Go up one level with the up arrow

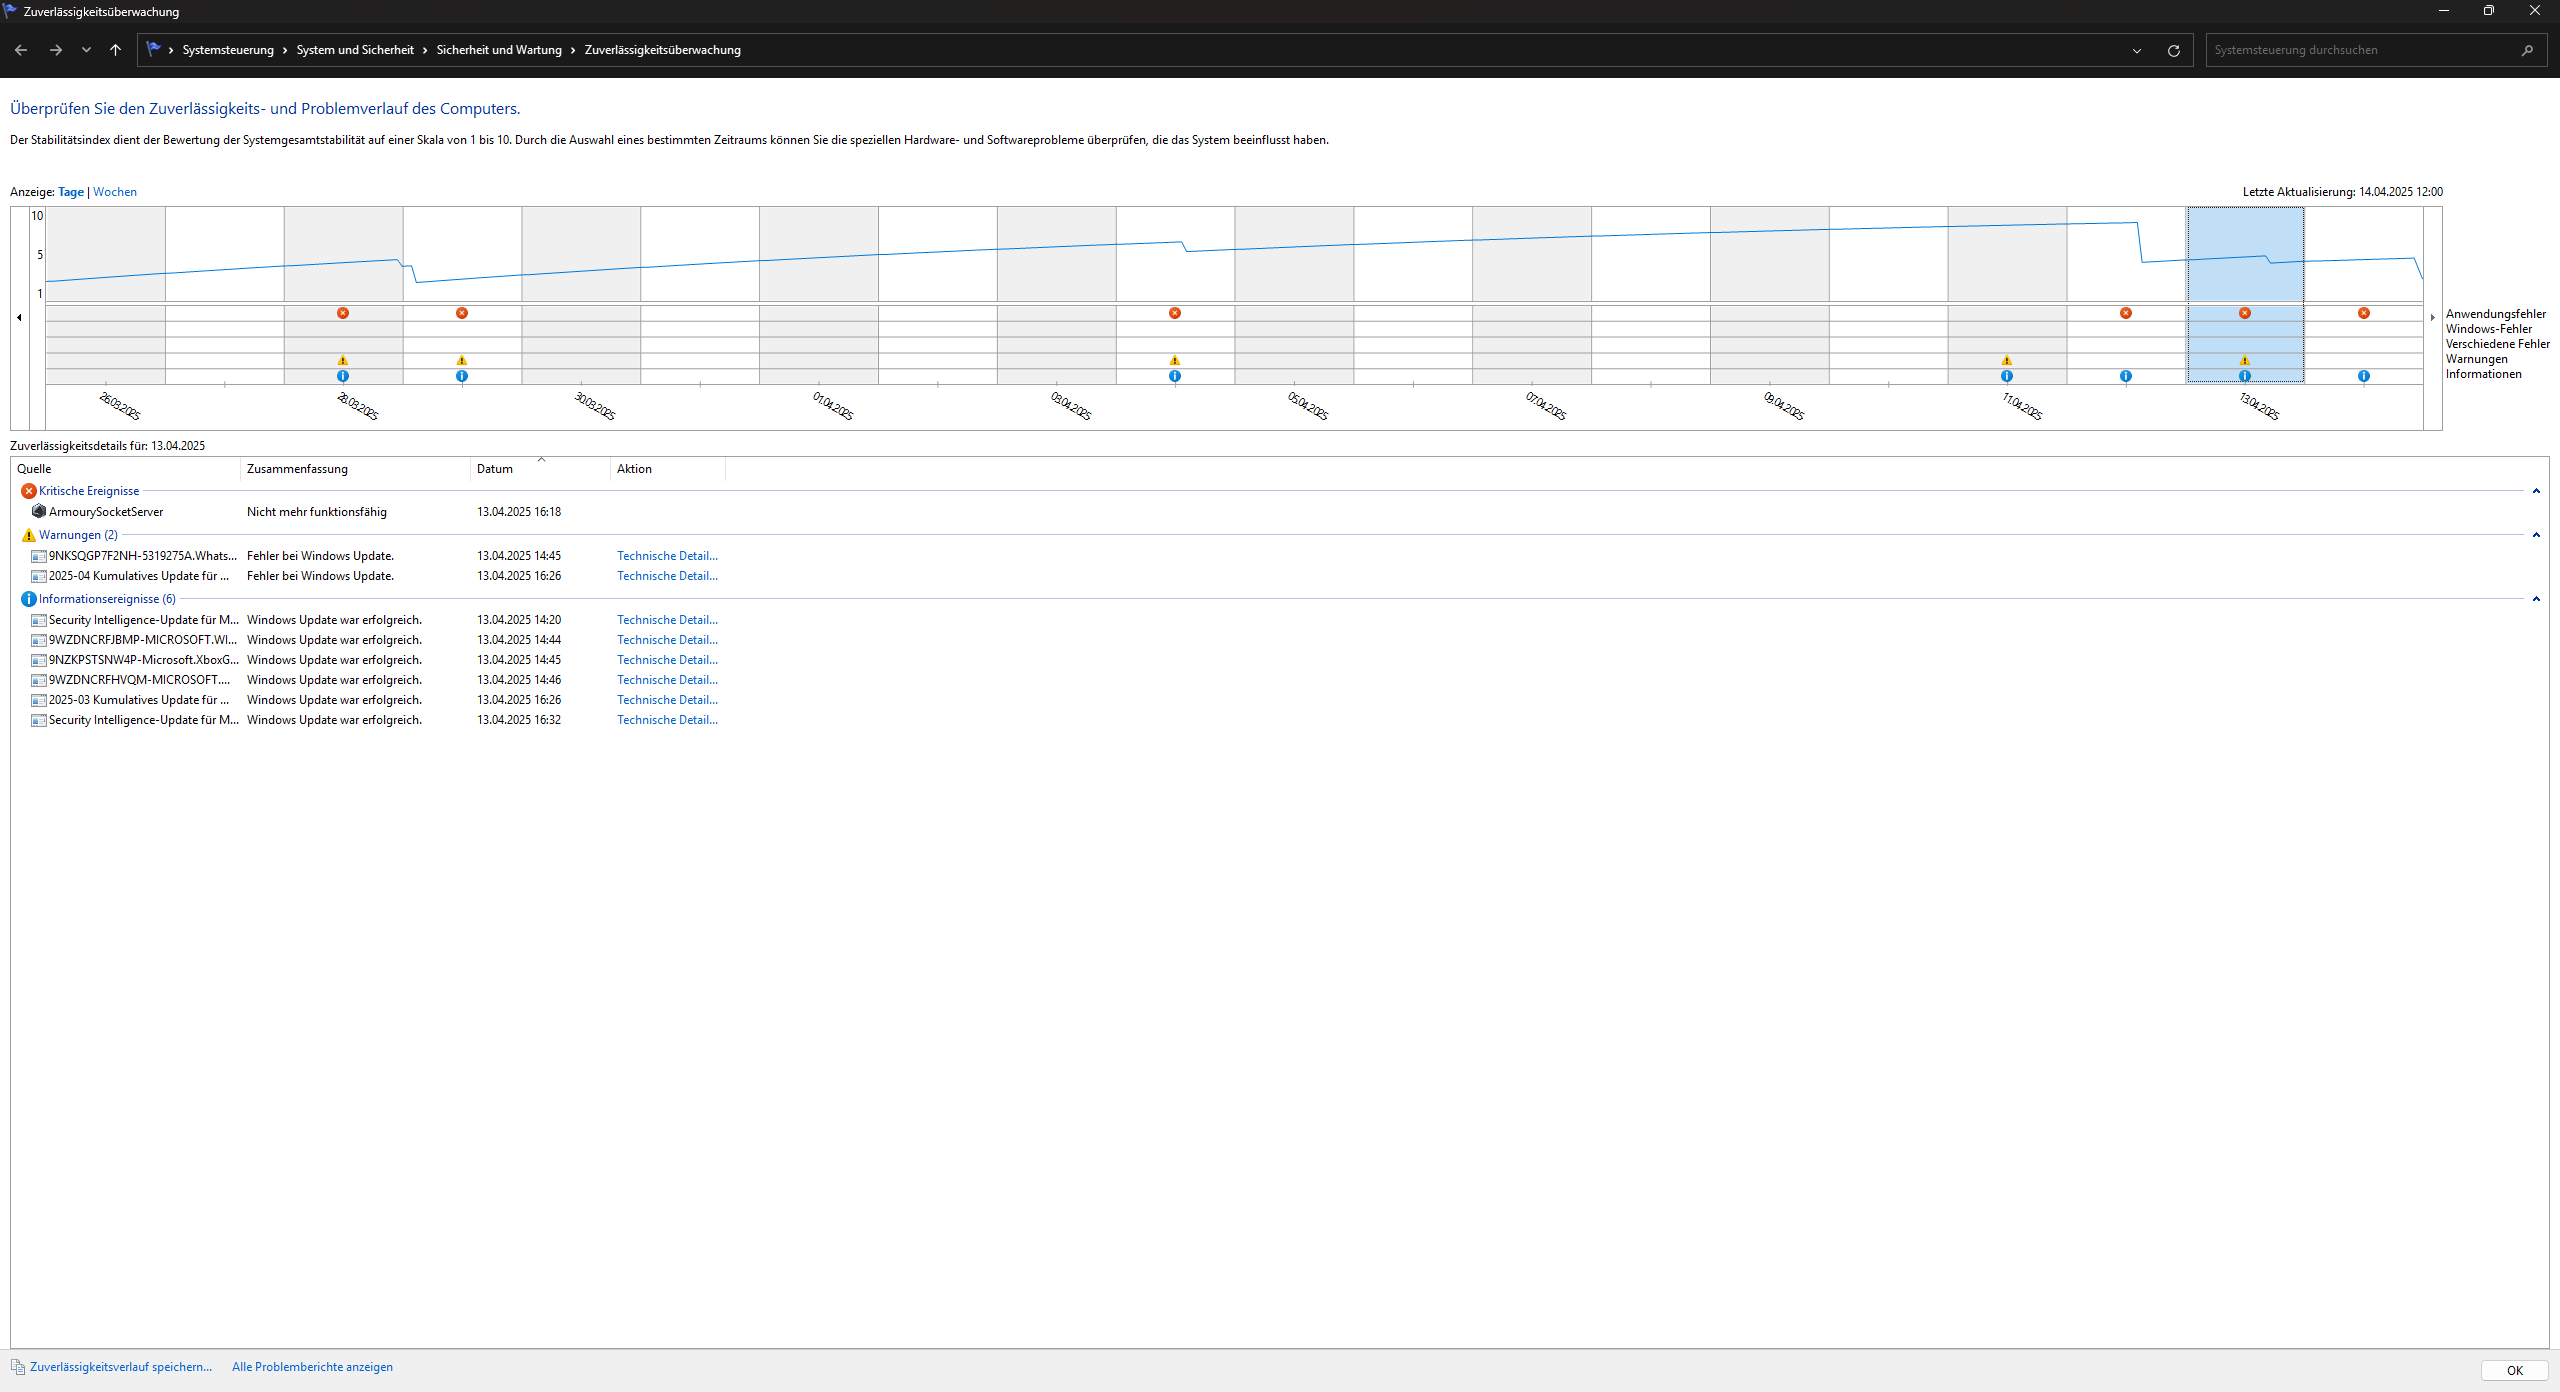[115, 50]
